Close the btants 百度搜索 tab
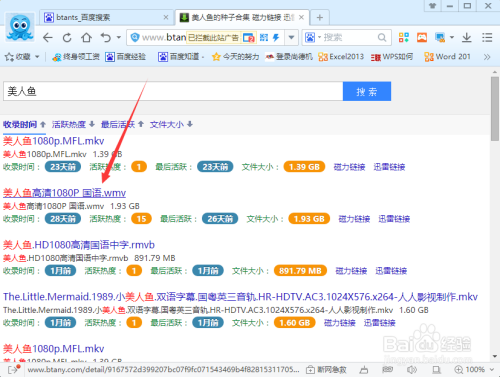The width and height of the screenshot is (500, 377). coord(166,17)
